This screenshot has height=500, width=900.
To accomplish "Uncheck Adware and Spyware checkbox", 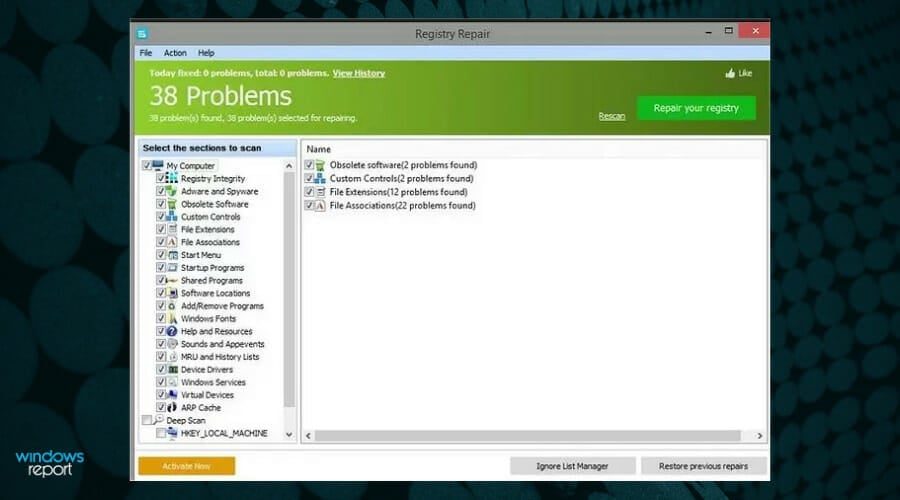I will pos(161,191).
